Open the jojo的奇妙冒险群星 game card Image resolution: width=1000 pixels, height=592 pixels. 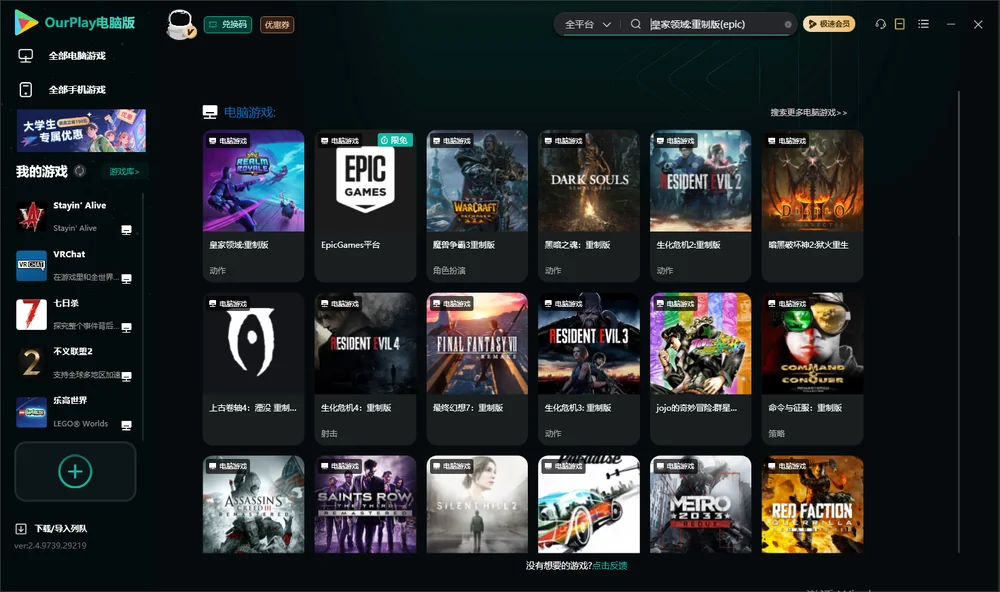click(x=700, y=369)
